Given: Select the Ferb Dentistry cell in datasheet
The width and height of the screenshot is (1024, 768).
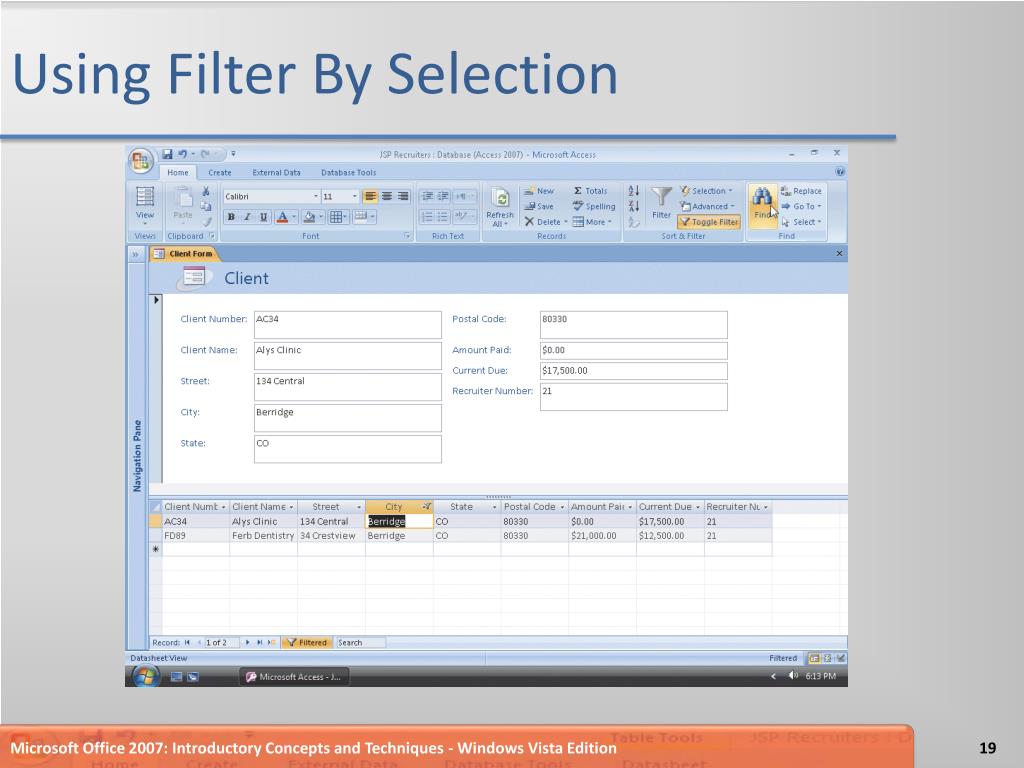Looking at the screenshot, I should point(263,536).
